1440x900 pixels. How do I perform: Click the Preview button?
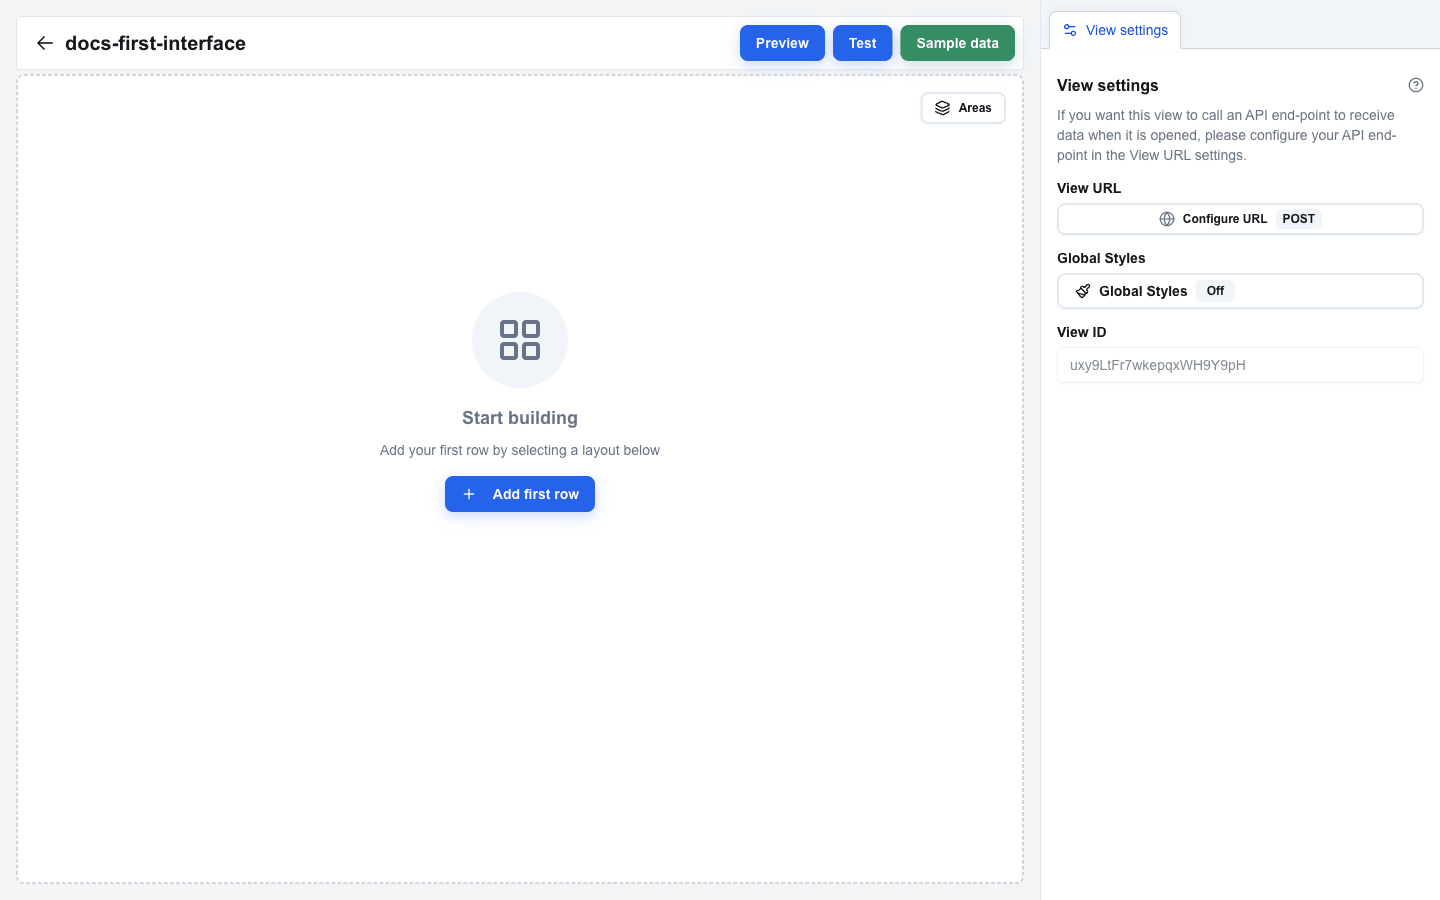(x=782, y=43)
